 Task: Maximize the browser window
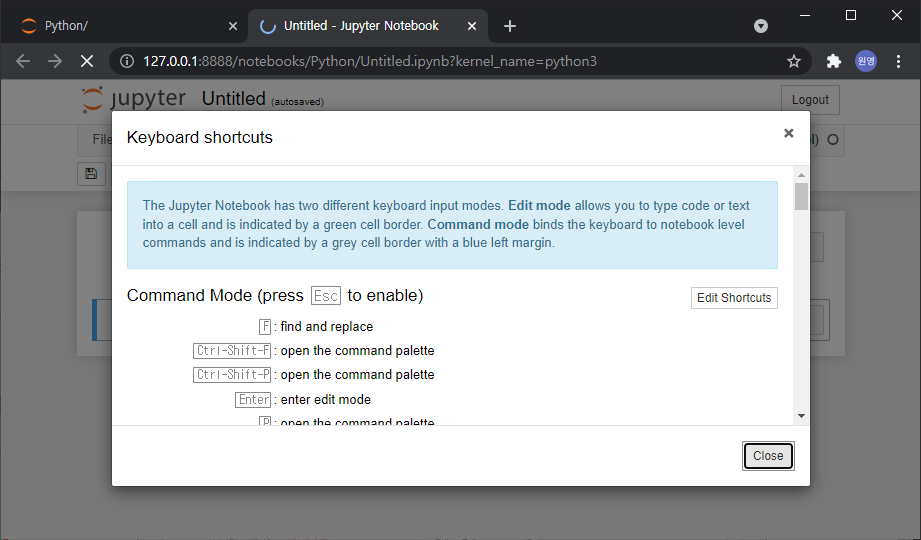pos(851,15)
